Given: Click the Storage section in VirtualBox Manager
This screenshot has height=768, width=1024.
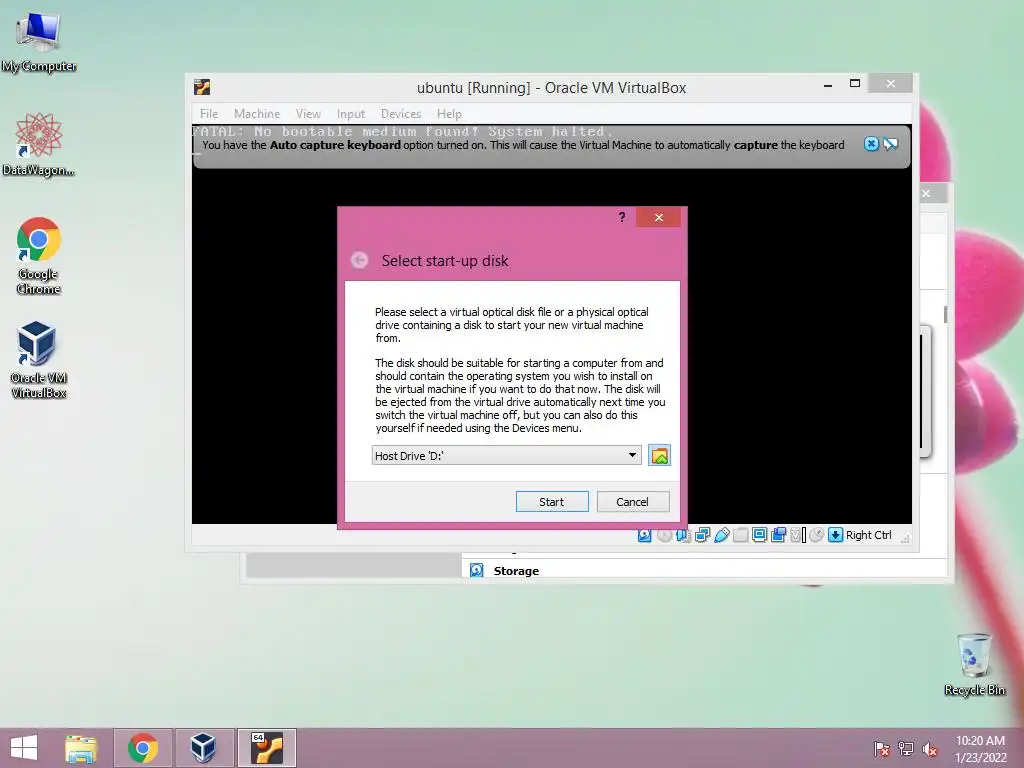Looking at the screenshot, I should tap(516, 571).
